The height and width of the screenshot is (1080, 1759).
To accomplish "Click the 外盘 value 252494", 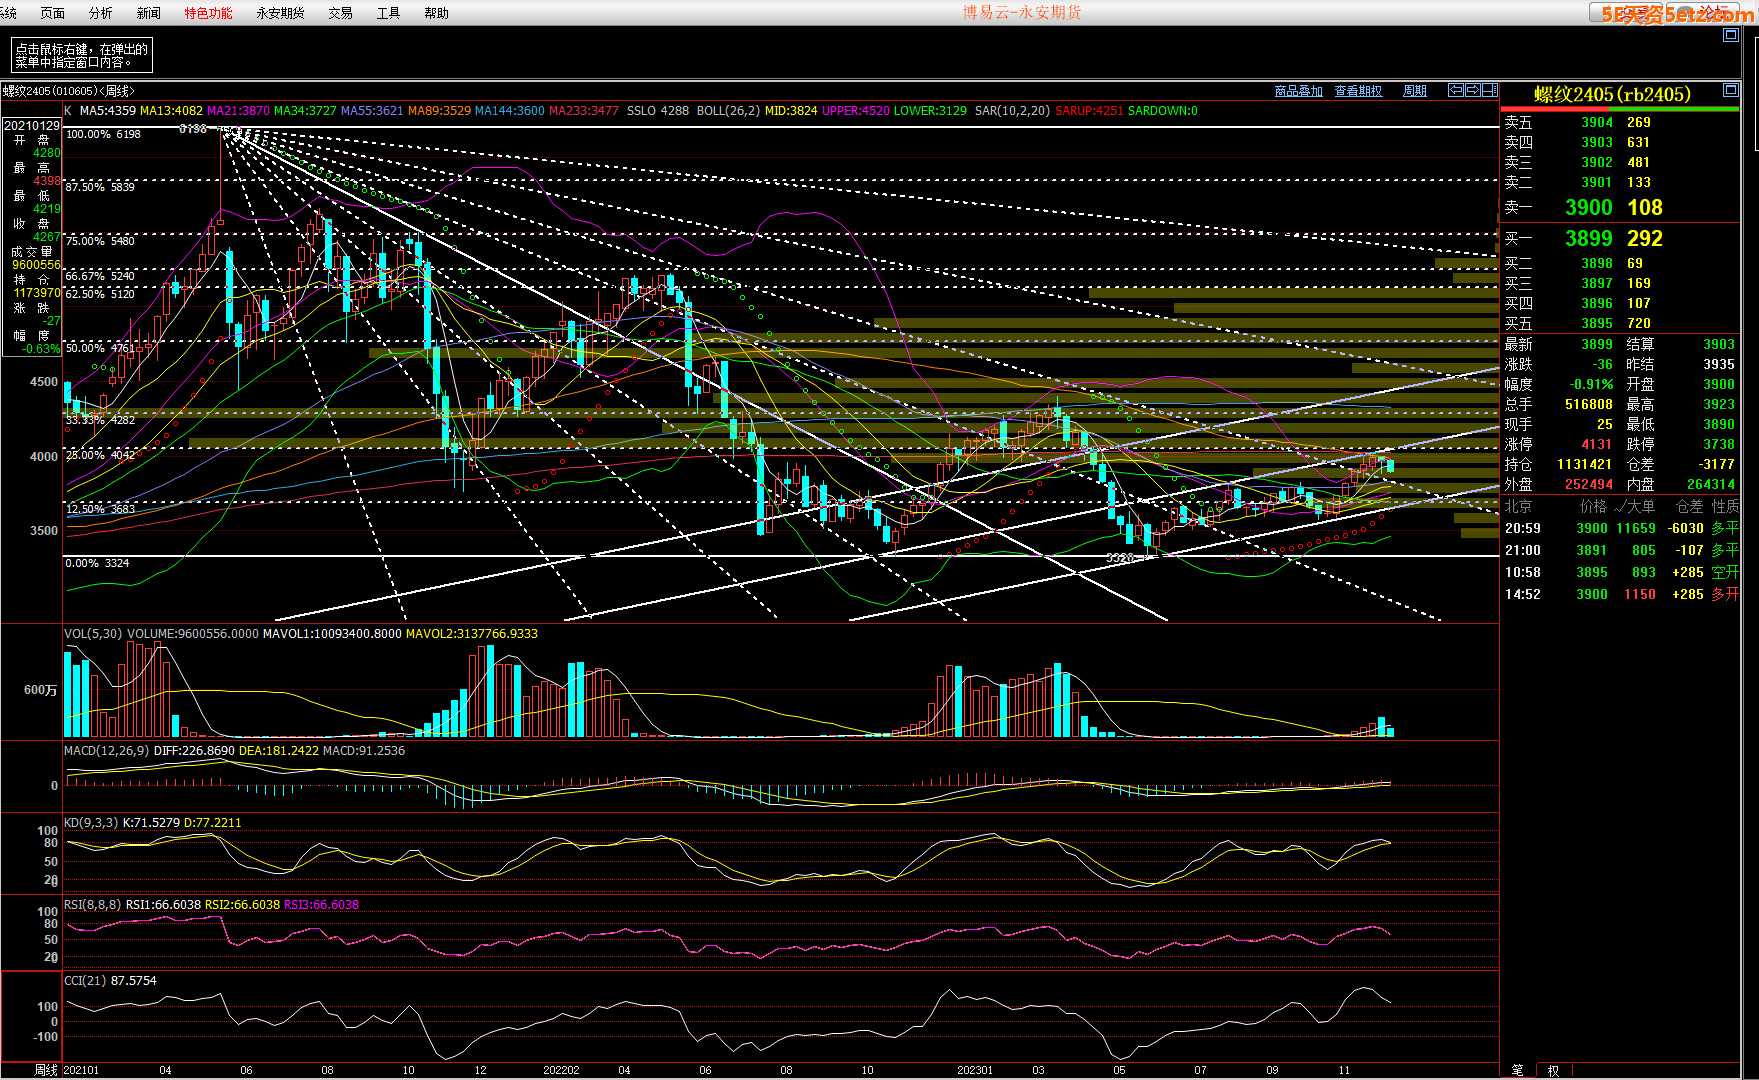I will click(1588, 484).
